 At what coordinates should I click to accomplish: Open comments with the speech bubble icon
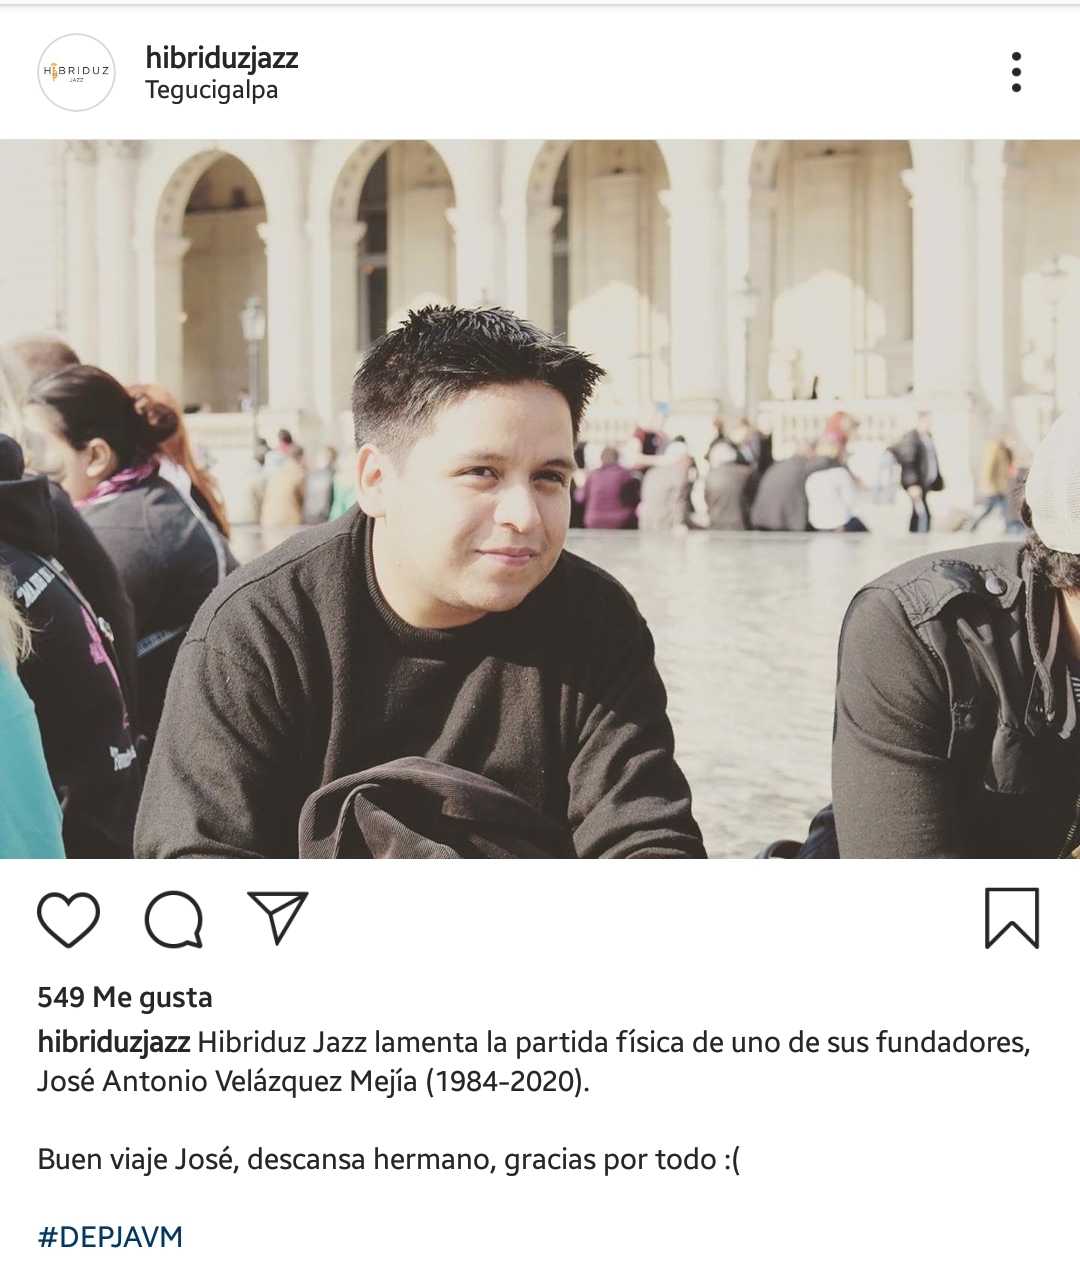(174, 919)
